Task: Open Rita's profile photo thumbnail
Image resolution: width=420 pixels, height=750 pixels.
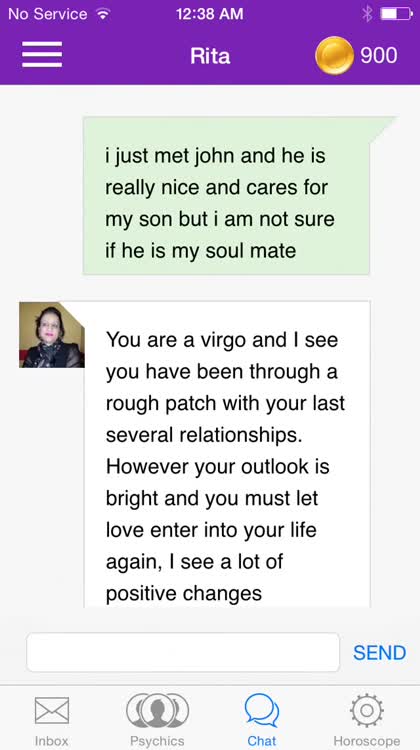Action: tap(52, 335)
